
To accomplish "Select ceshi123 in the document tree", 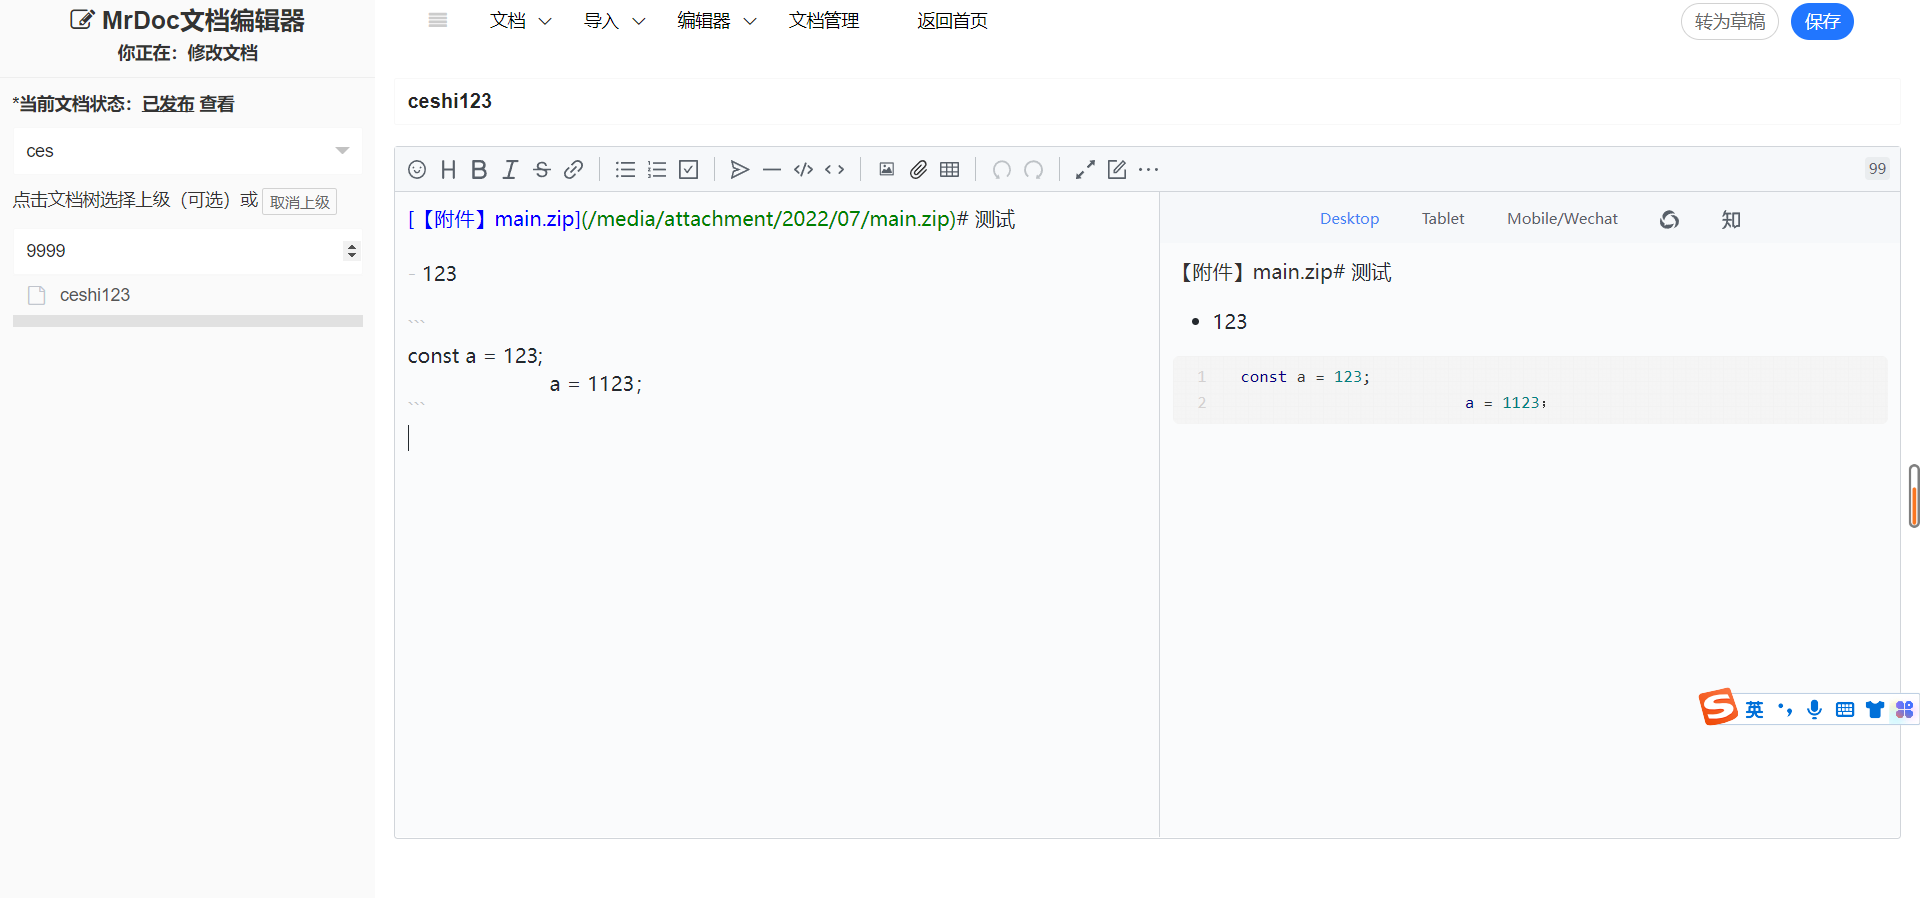I will [x=95, y=295].
